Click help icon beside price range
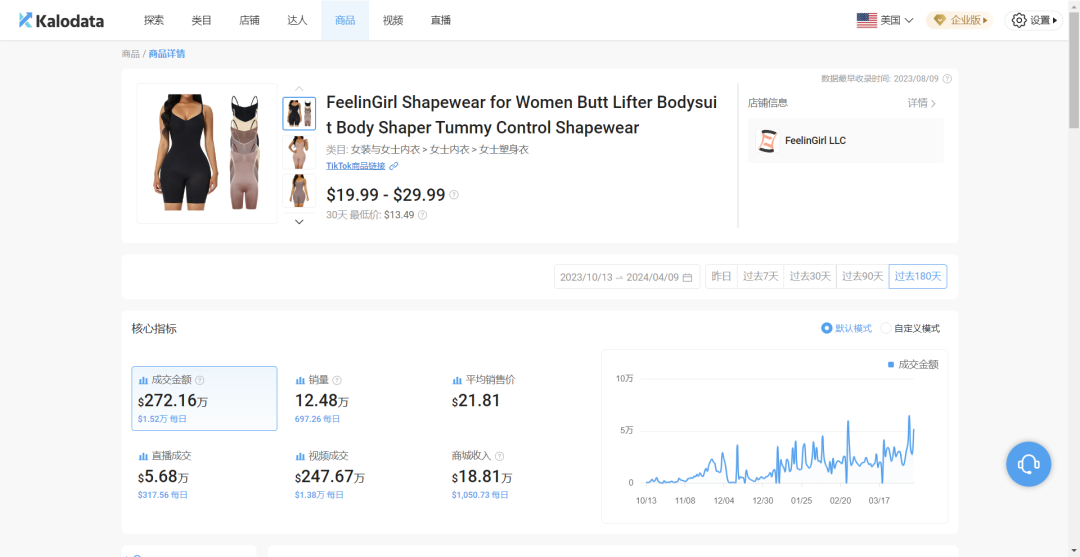The image size is (1080, 557). [454, 195]
